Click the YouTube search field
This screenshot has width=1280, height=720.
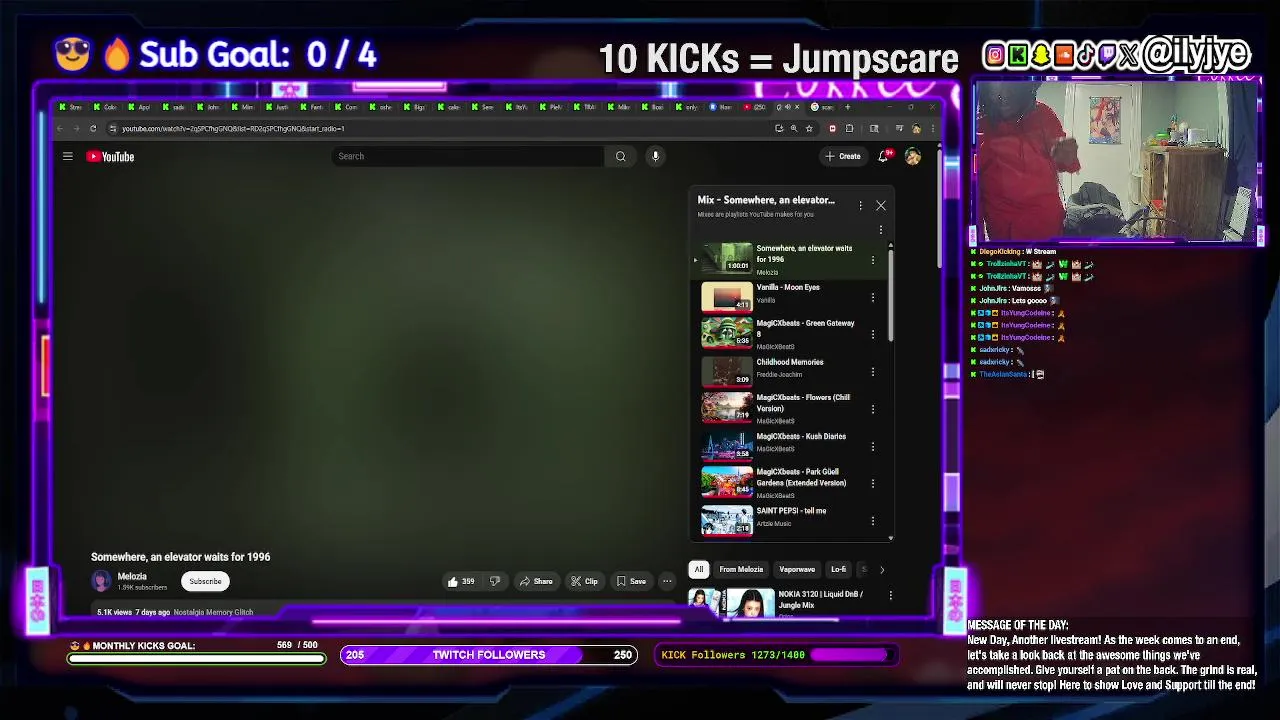(467, 156)
